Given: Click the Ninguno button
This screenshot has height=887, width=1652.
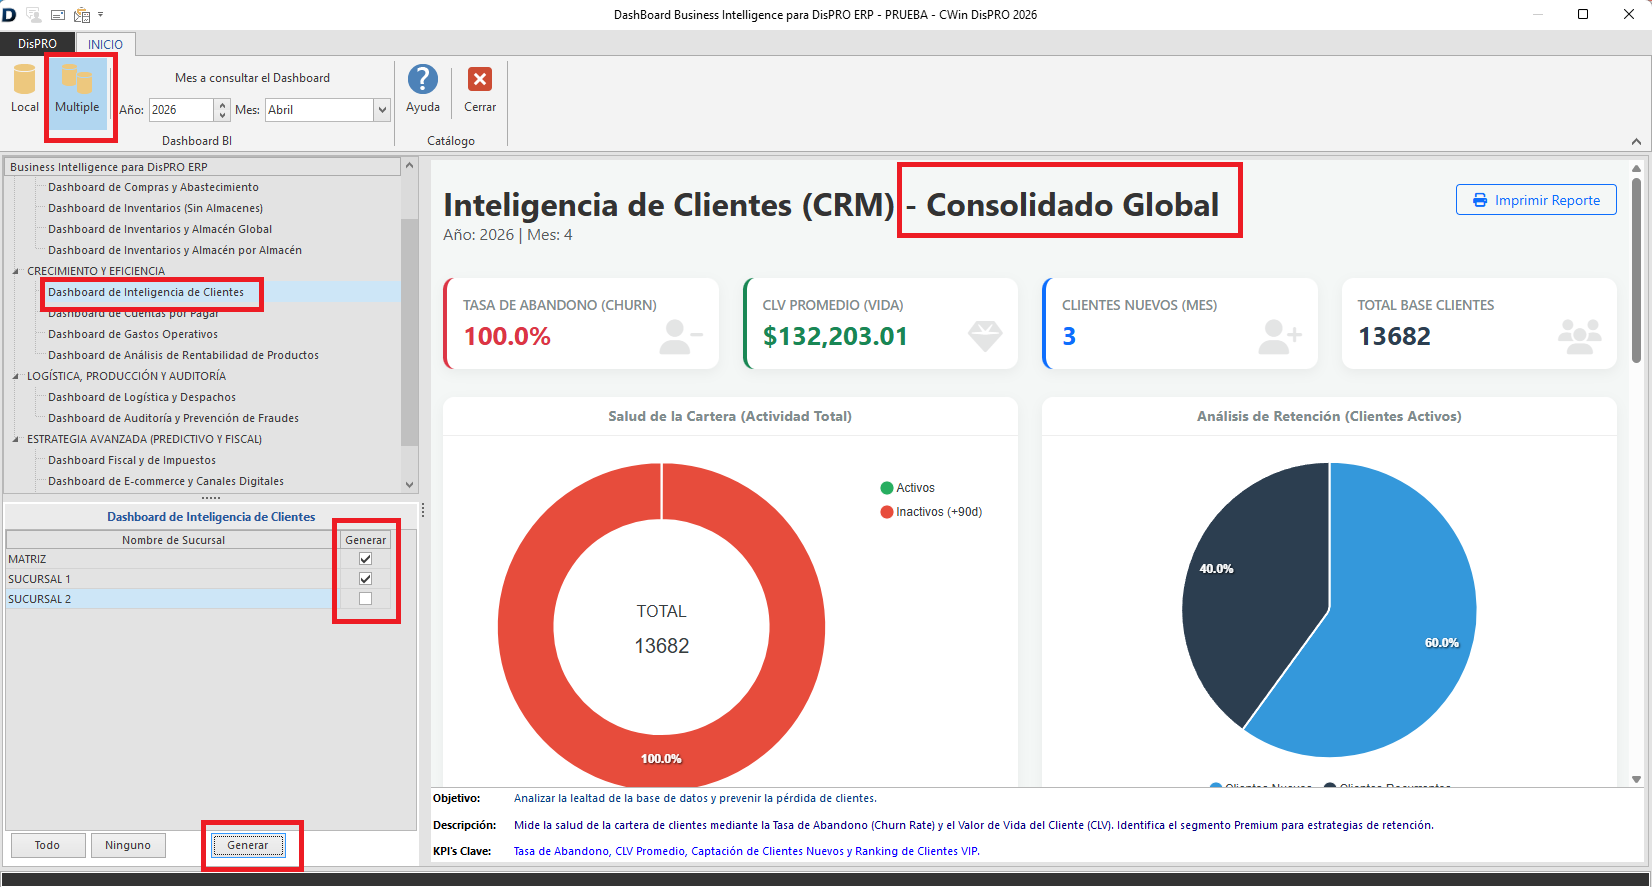Looking at the screenshot, I should click(128, 845).
